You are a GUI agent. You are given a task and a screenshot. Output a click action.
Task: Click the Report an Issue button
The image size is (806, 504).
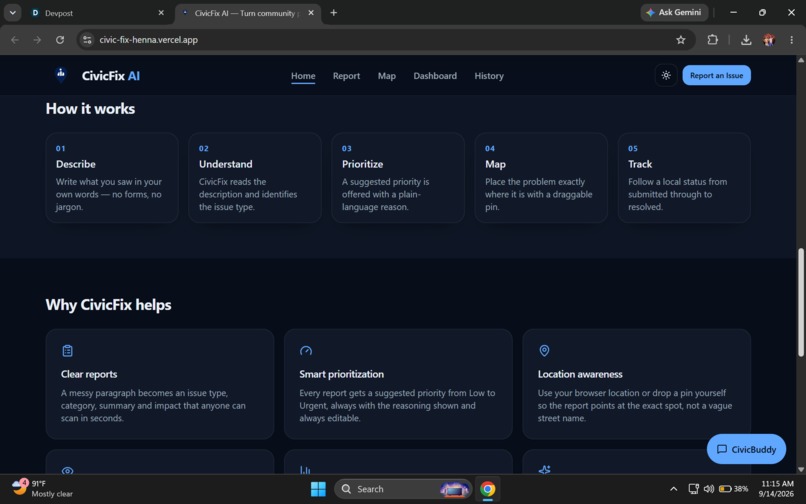click(716, 76)
